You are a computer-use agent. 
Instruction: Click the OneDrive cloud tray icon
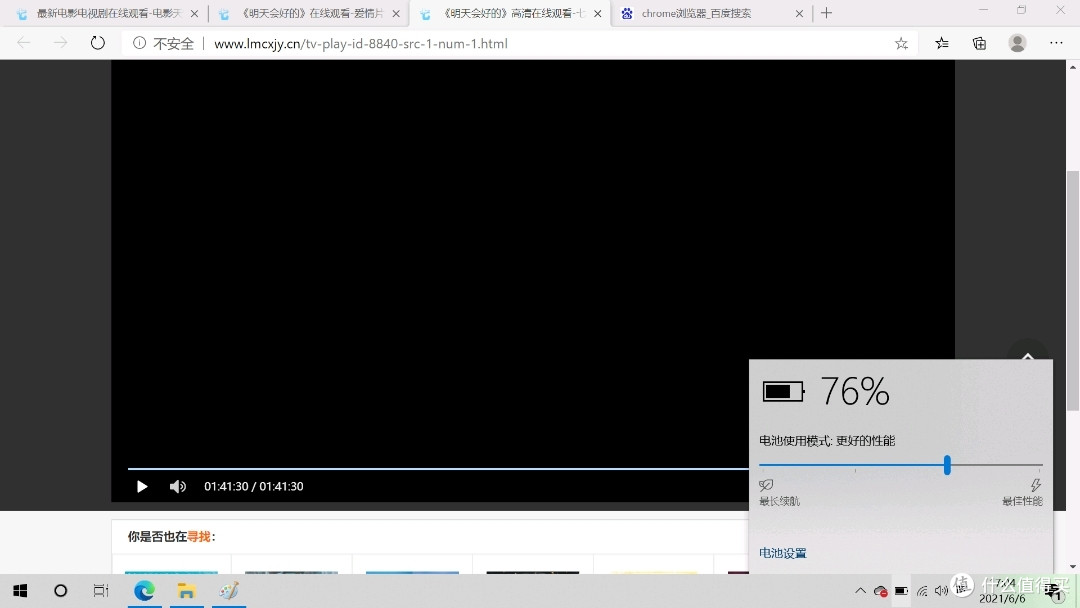(x=880, y=591)
